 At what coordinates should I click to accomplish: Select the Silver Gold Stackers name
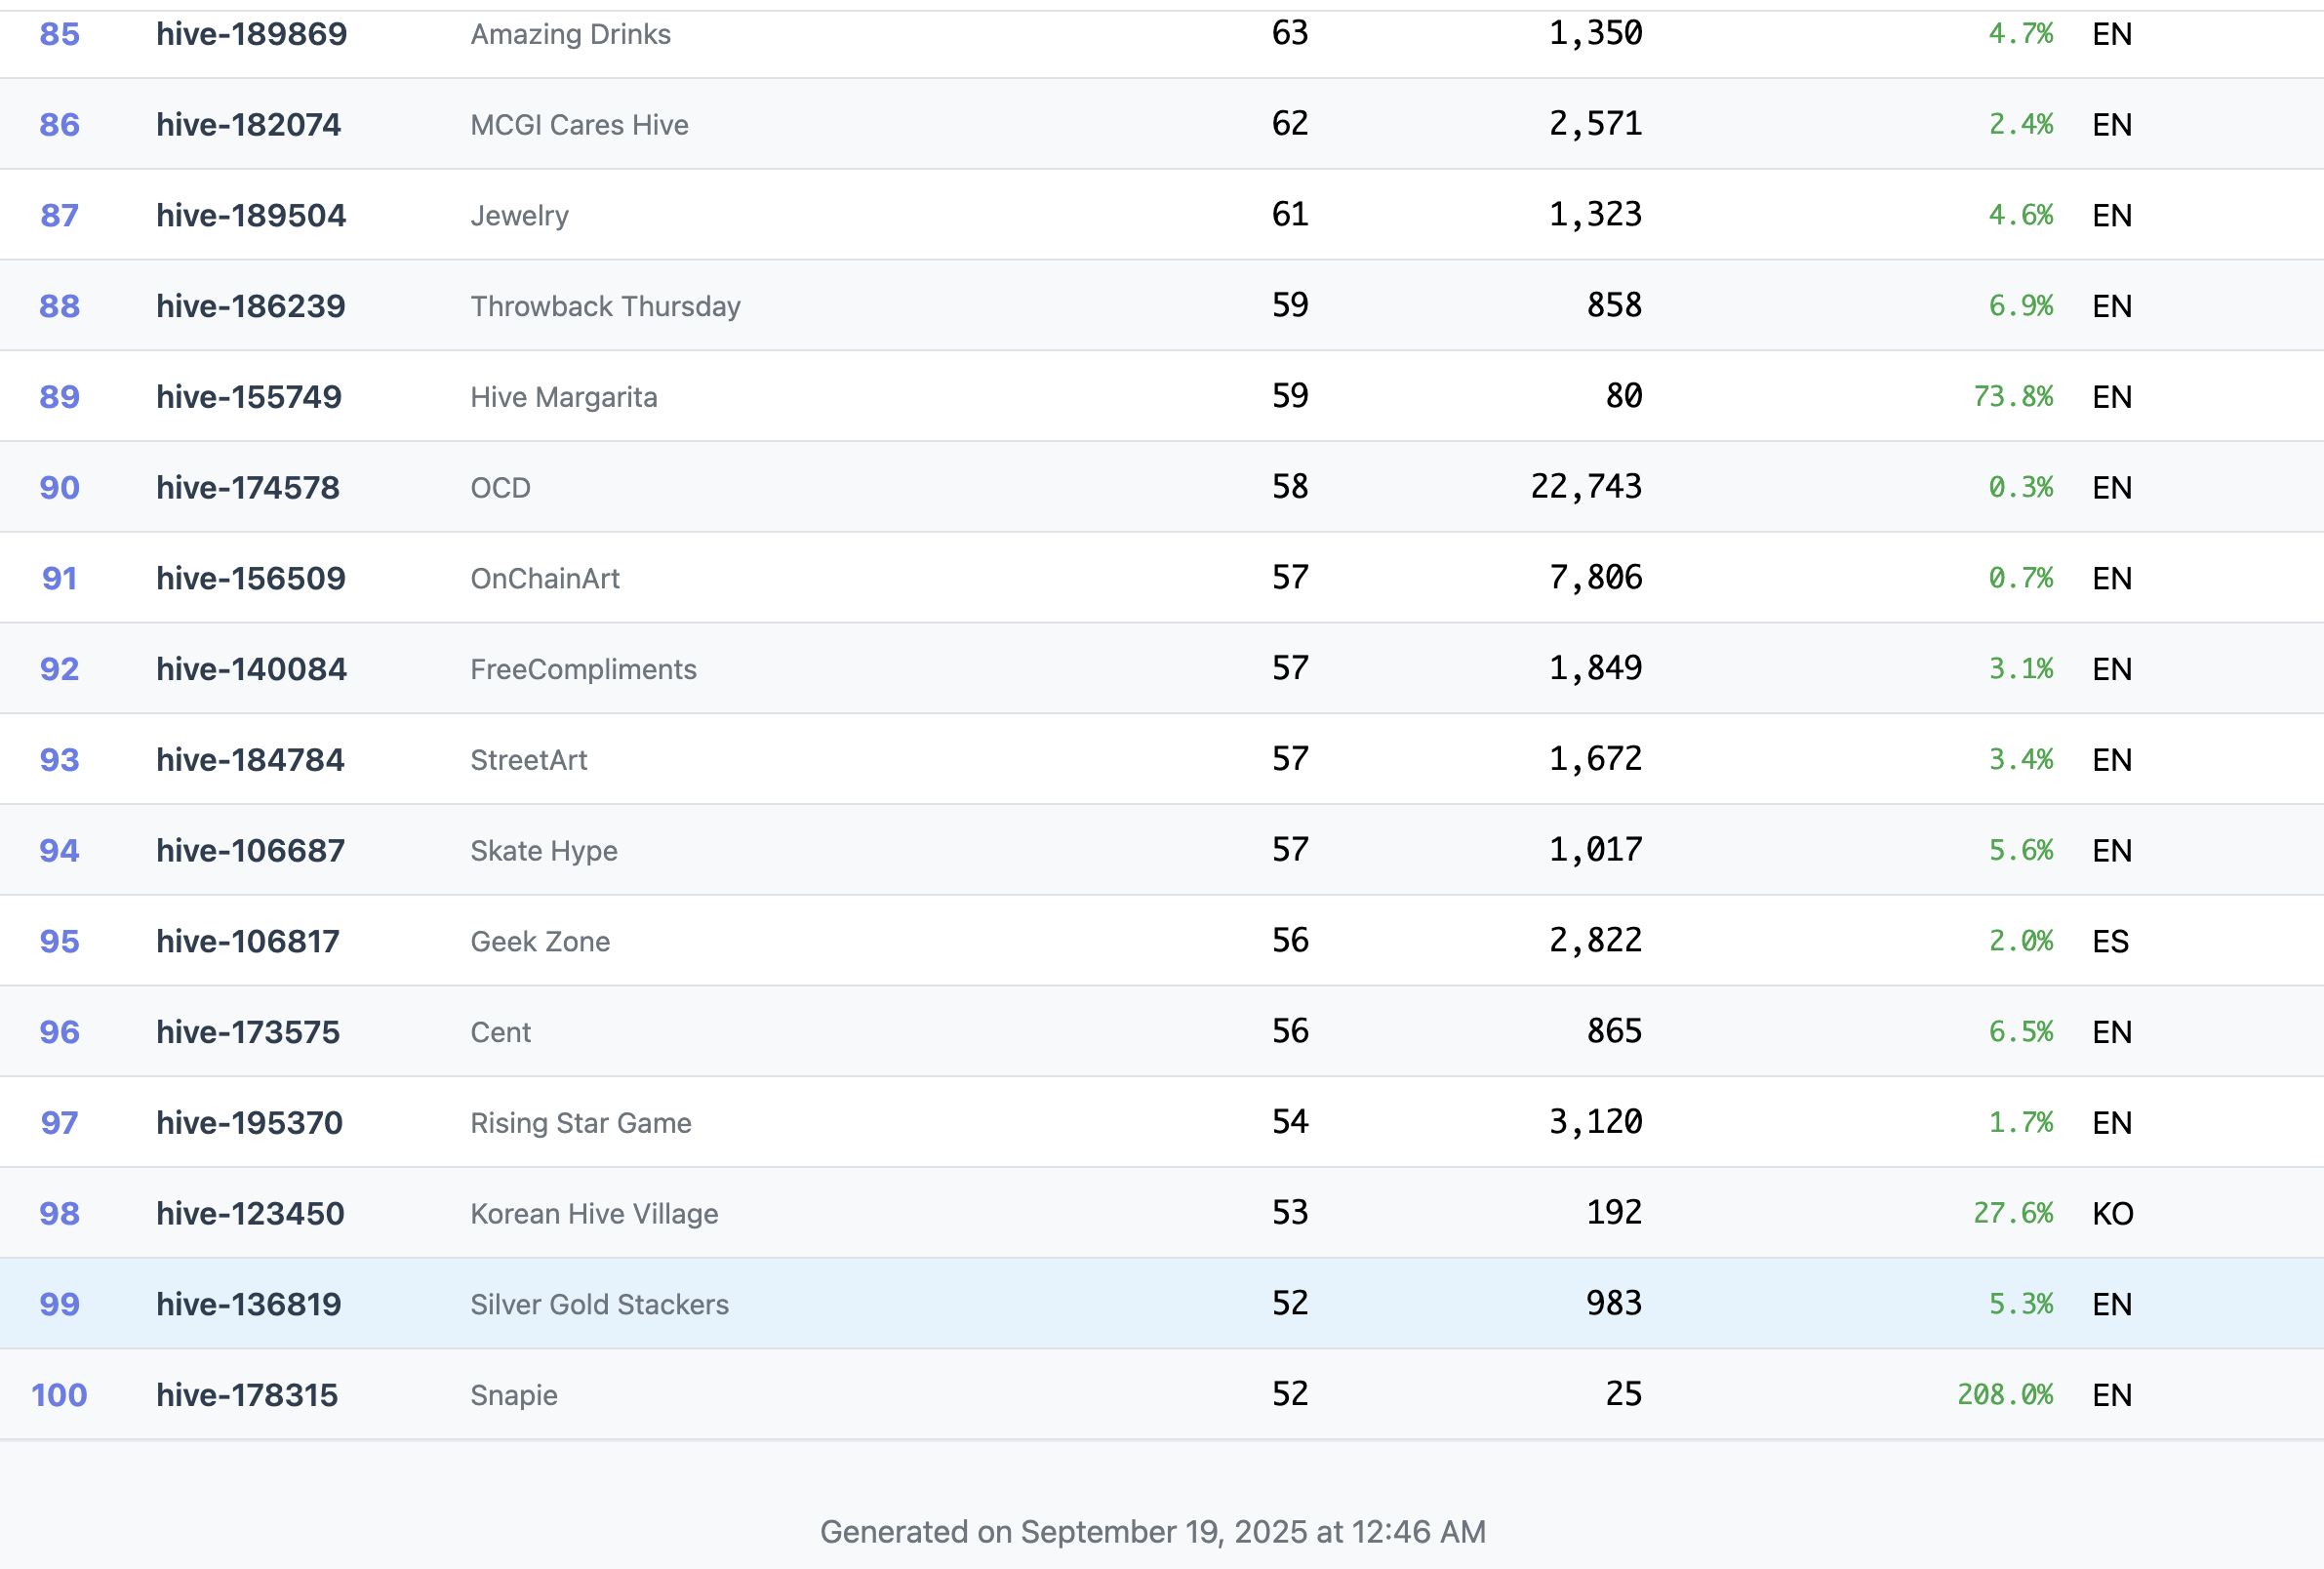coord(599,1305)
